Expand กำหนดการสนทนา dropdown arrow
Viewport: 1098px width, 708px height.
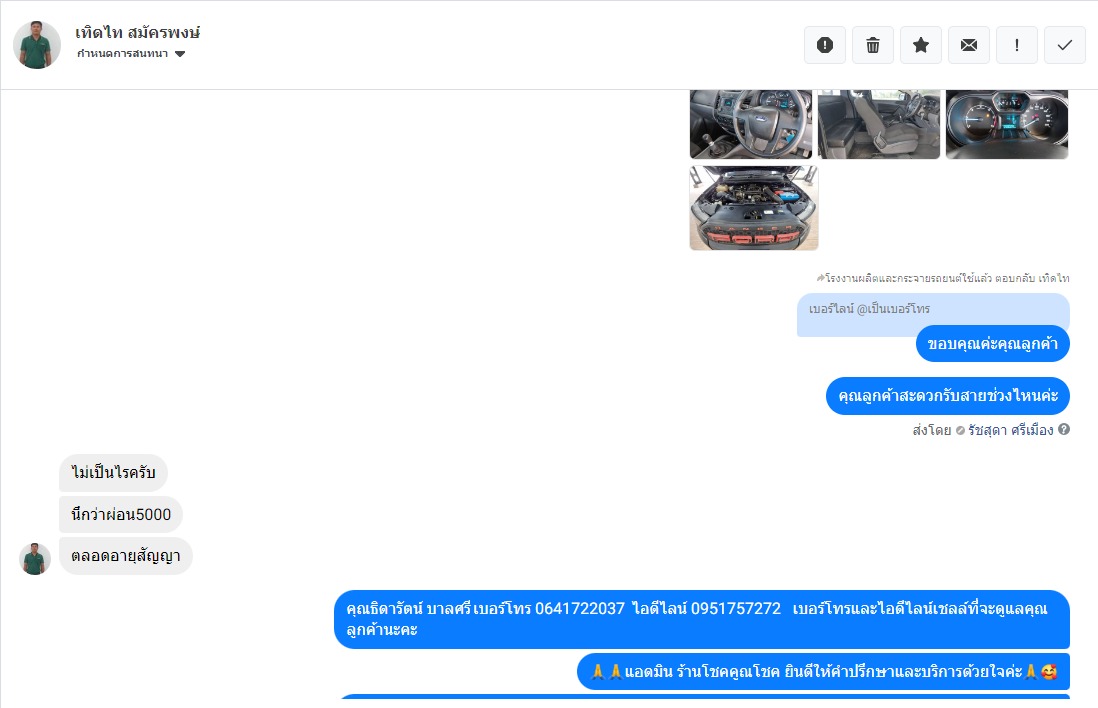(180, 54)
